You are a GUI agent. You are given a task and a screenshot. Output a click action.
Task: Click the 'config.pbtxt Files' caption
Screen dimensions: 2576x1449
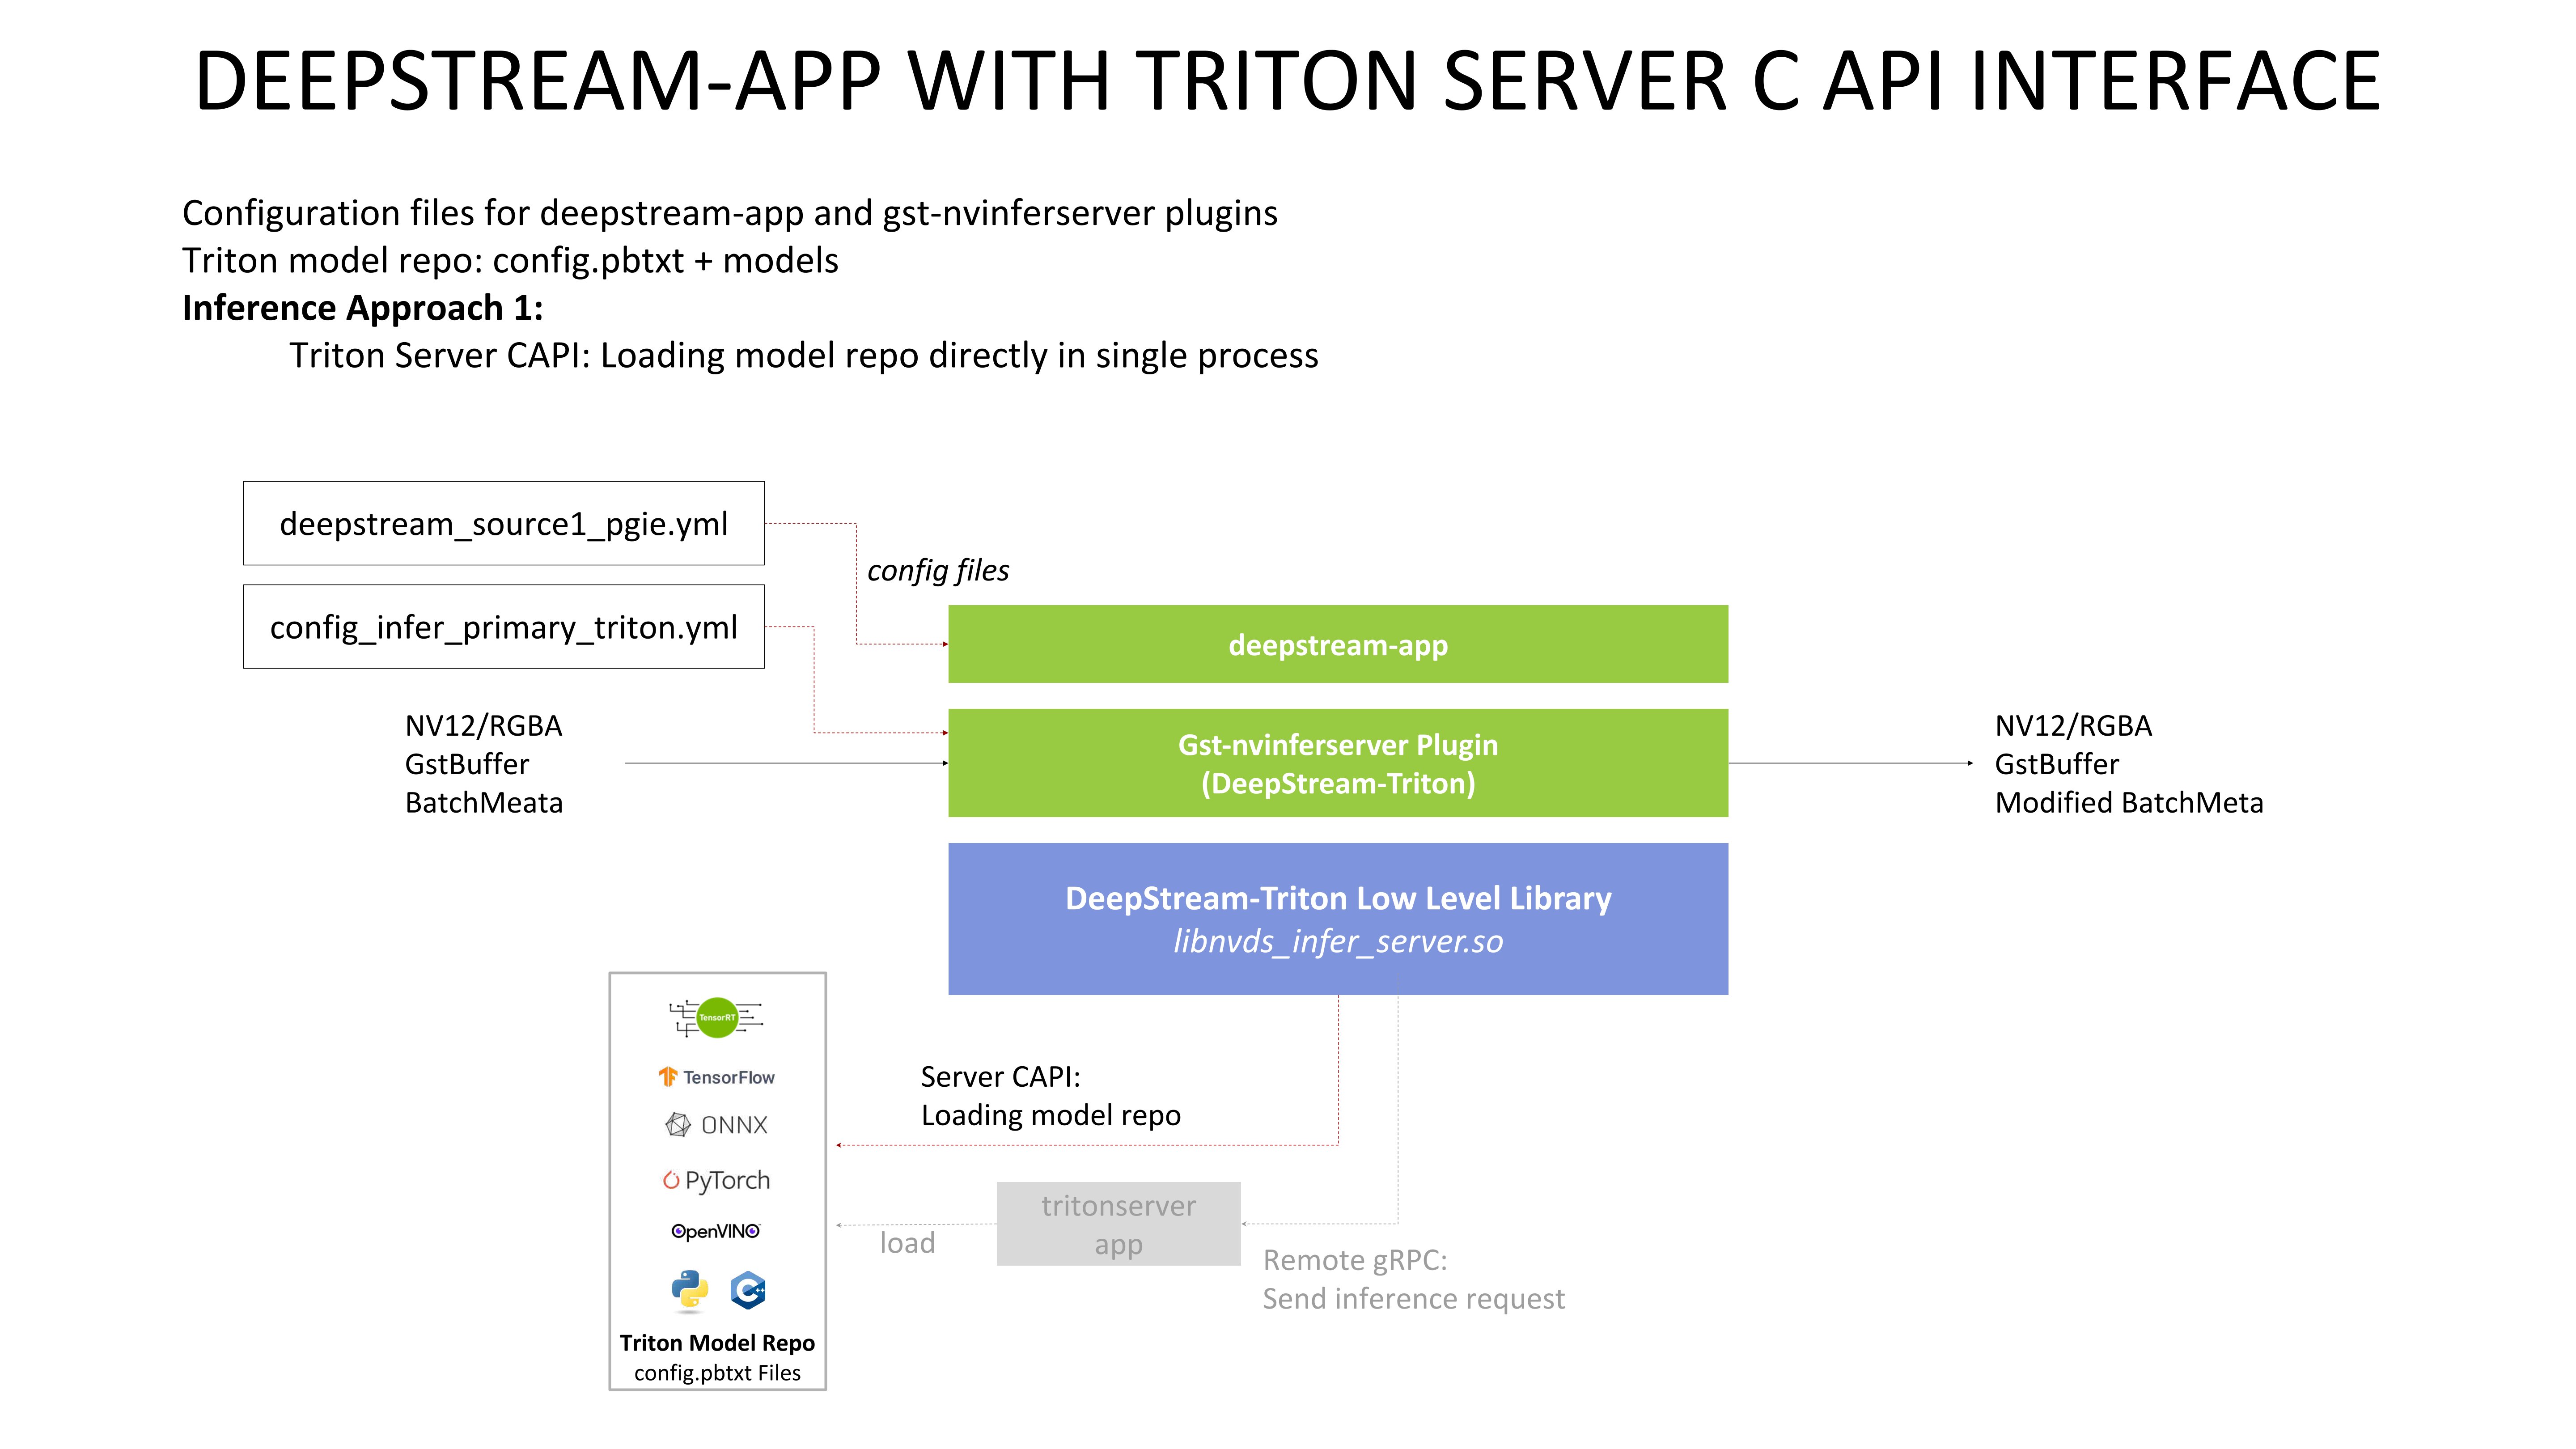(717, 1373)
